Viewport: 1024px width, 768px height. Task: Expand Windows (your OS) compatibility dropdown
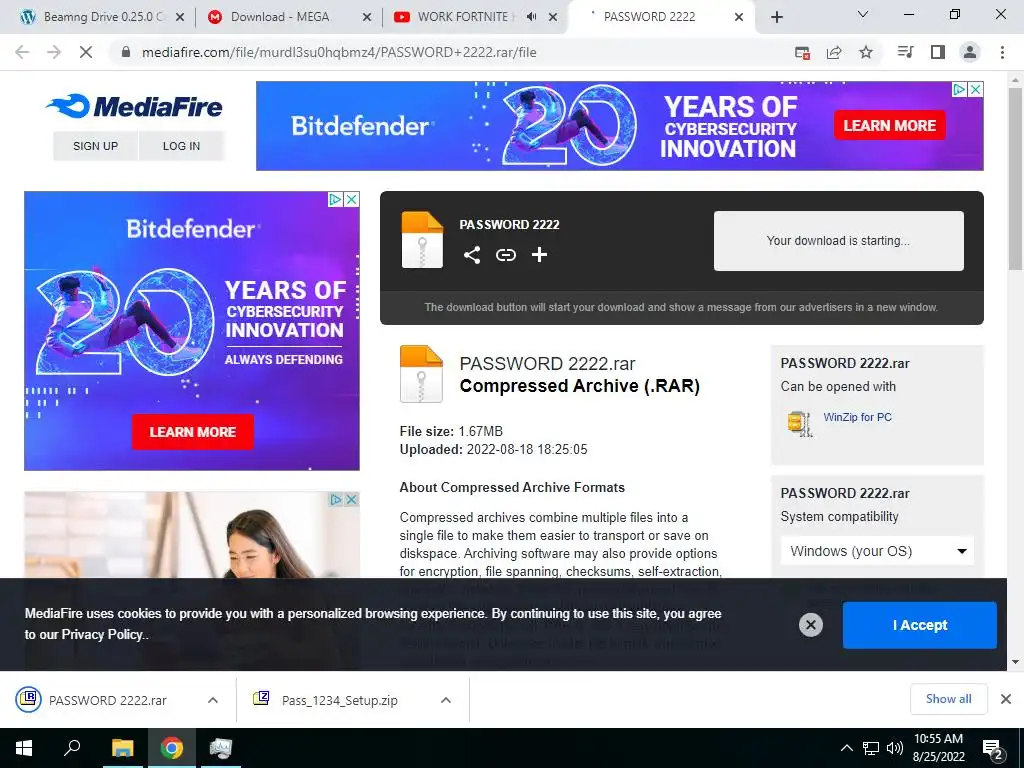877,551
